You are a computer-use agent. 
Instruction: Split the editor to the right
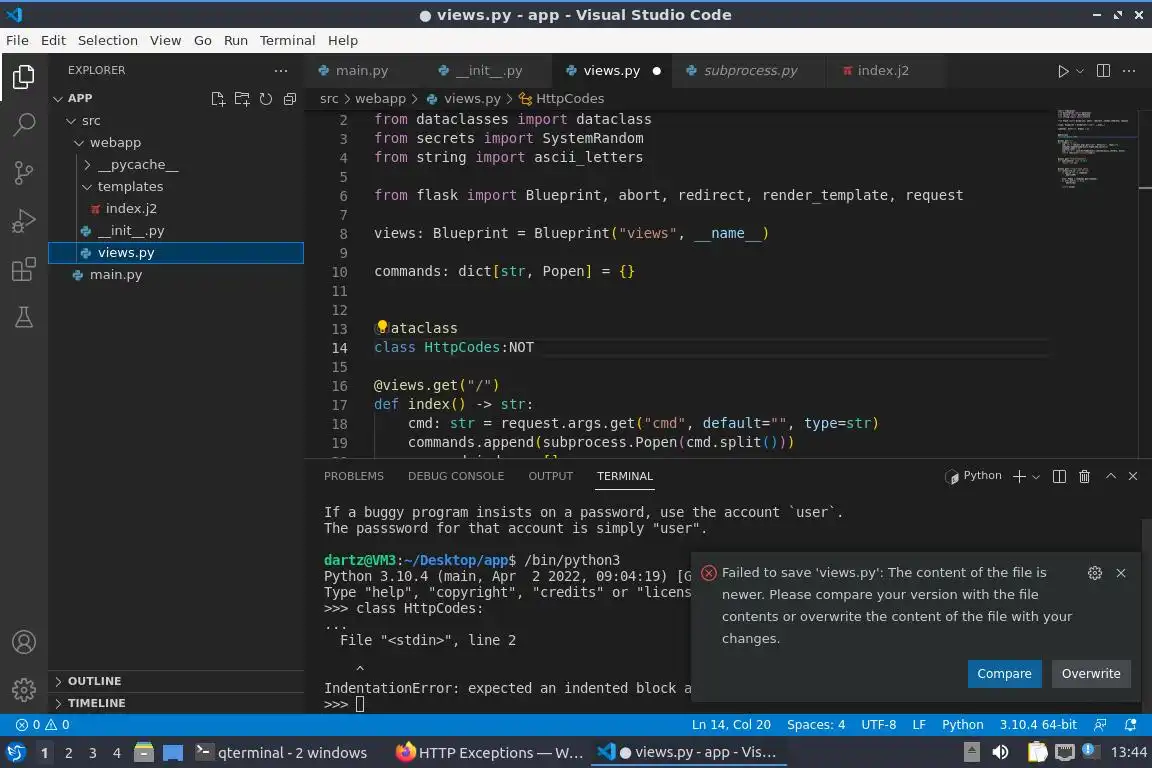(1103, 71)
